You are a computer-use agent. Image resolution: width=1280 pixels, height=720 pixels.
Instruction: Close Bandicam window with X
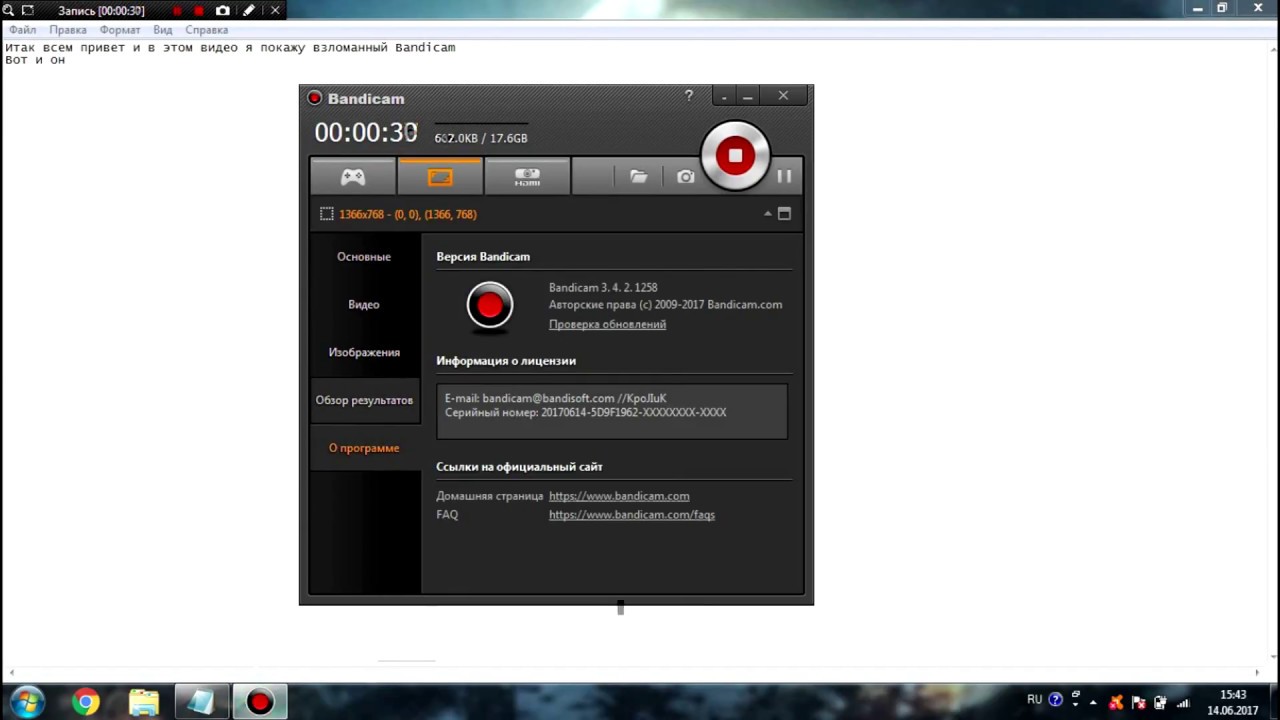(x=783, y=96)
